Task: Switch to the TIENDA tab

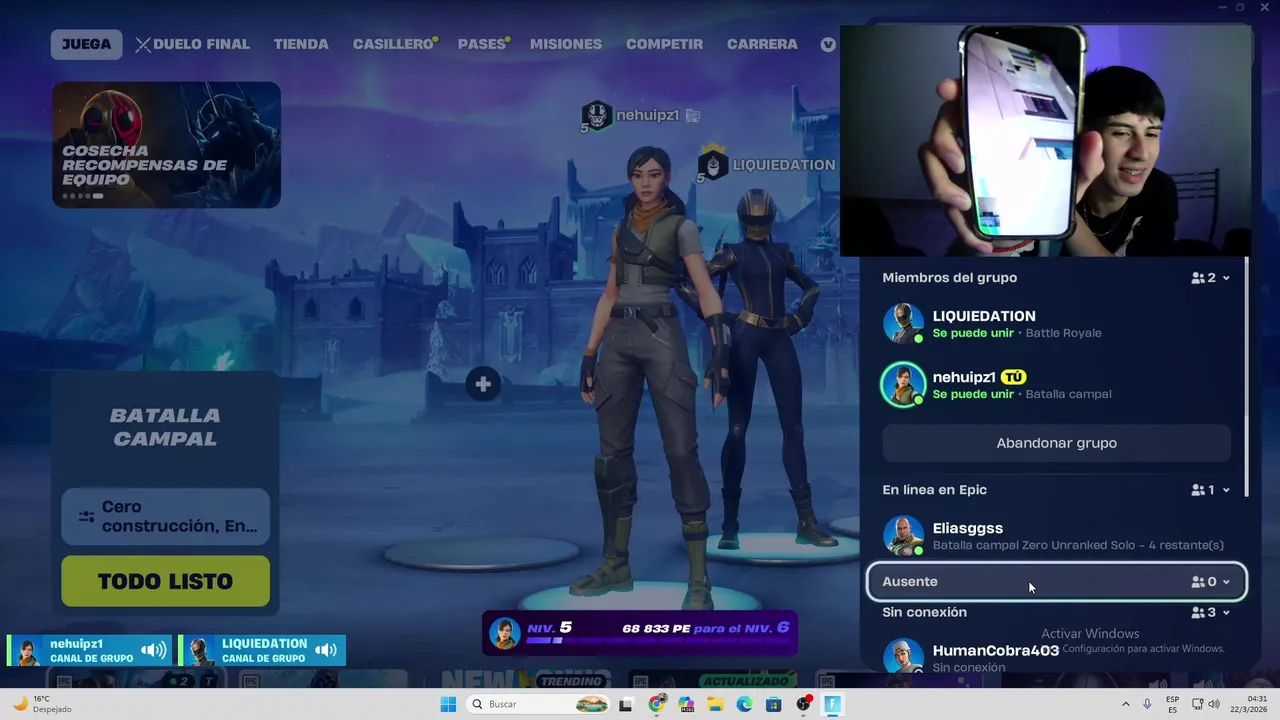Action: point(301,44)
